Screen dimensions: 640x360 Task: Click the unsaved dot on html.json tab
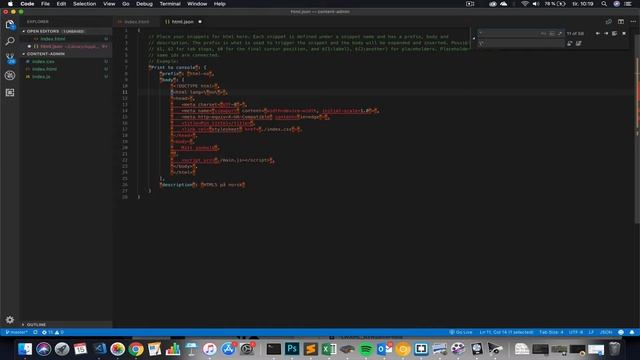coord(200,22)
